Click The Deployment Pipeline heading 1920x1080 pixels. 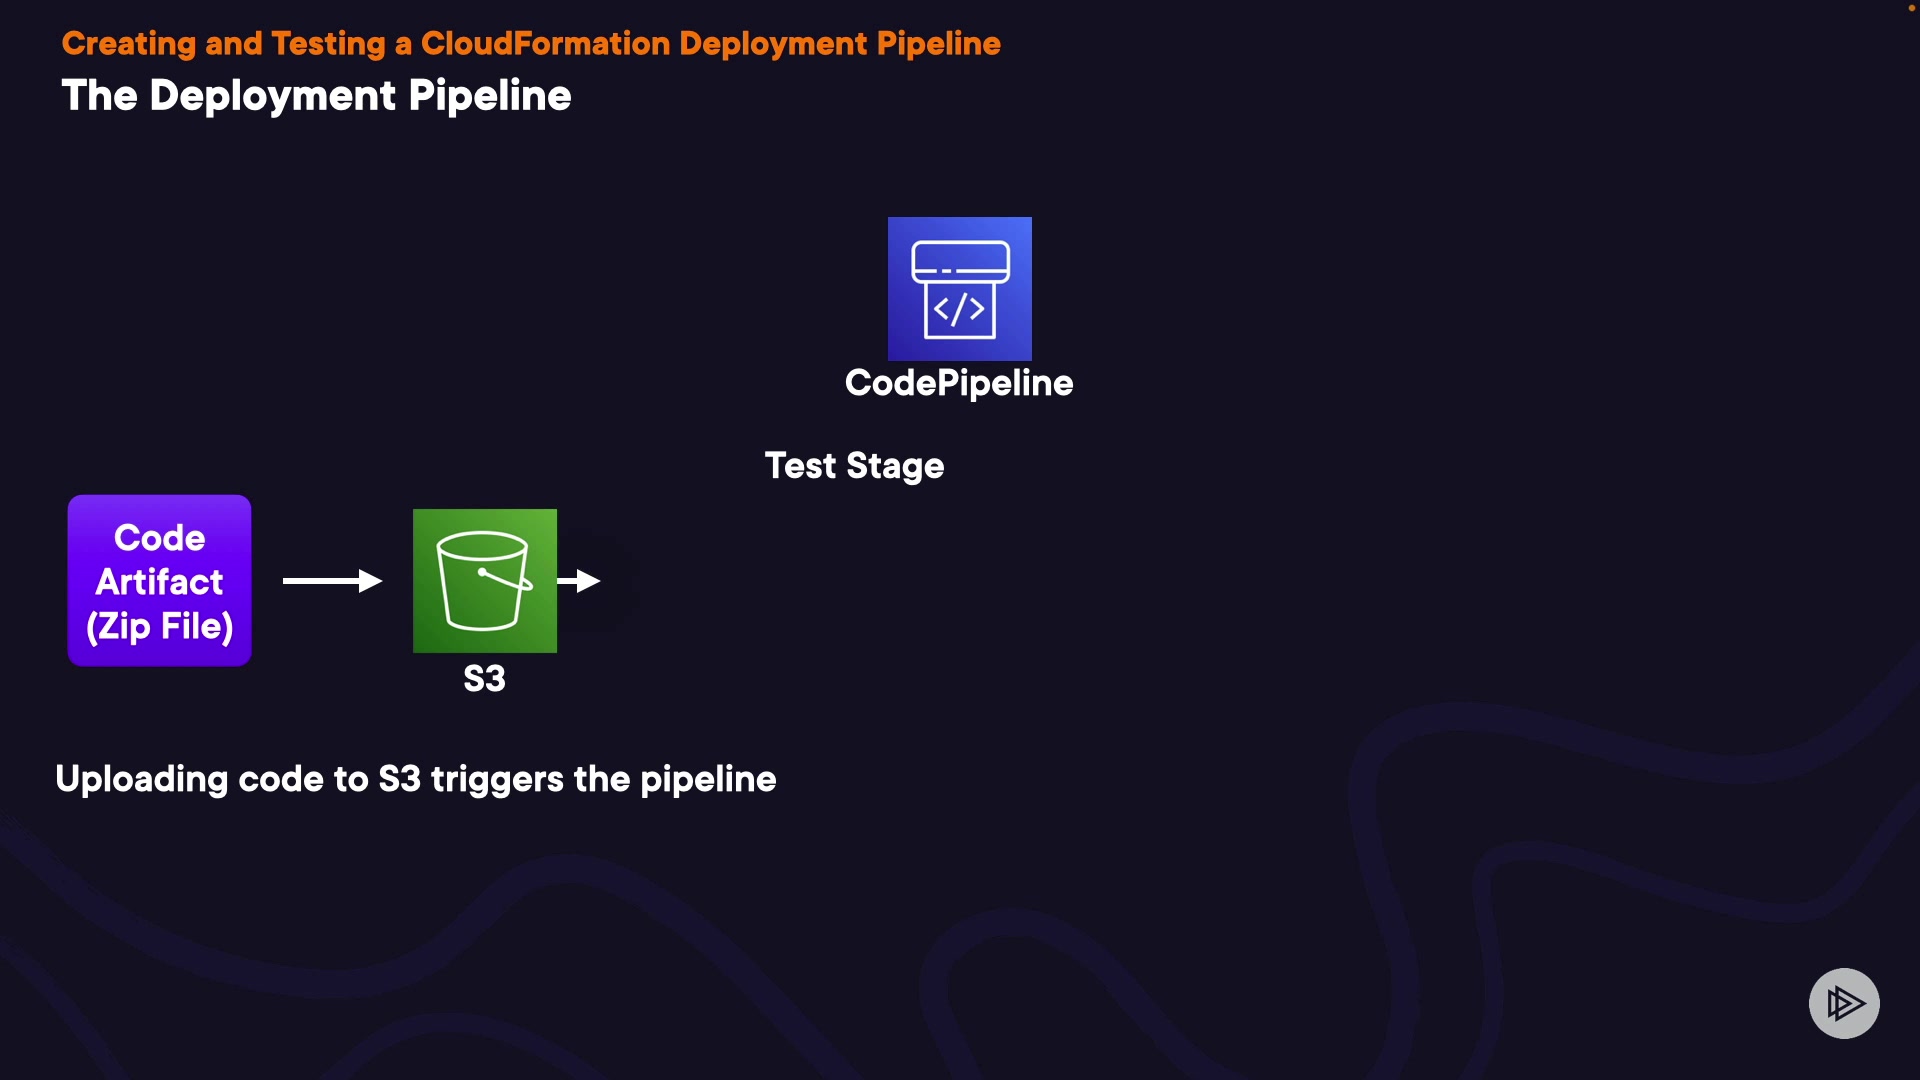(x=316, y=96)
